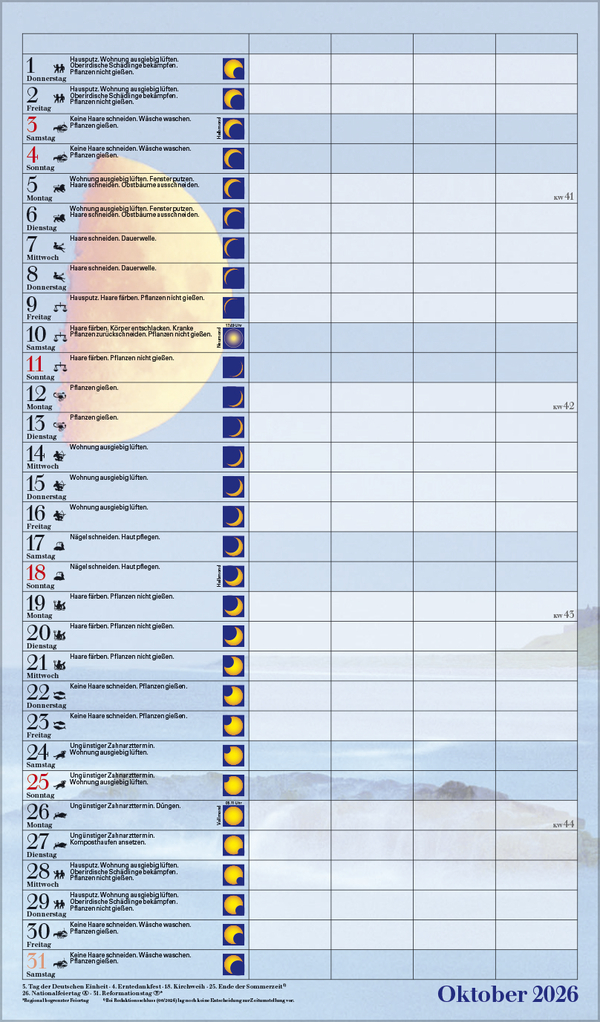Viewport: 600px width, 1022px height.
Task: Click the red Sunday date 25
Action: point(38,782)
